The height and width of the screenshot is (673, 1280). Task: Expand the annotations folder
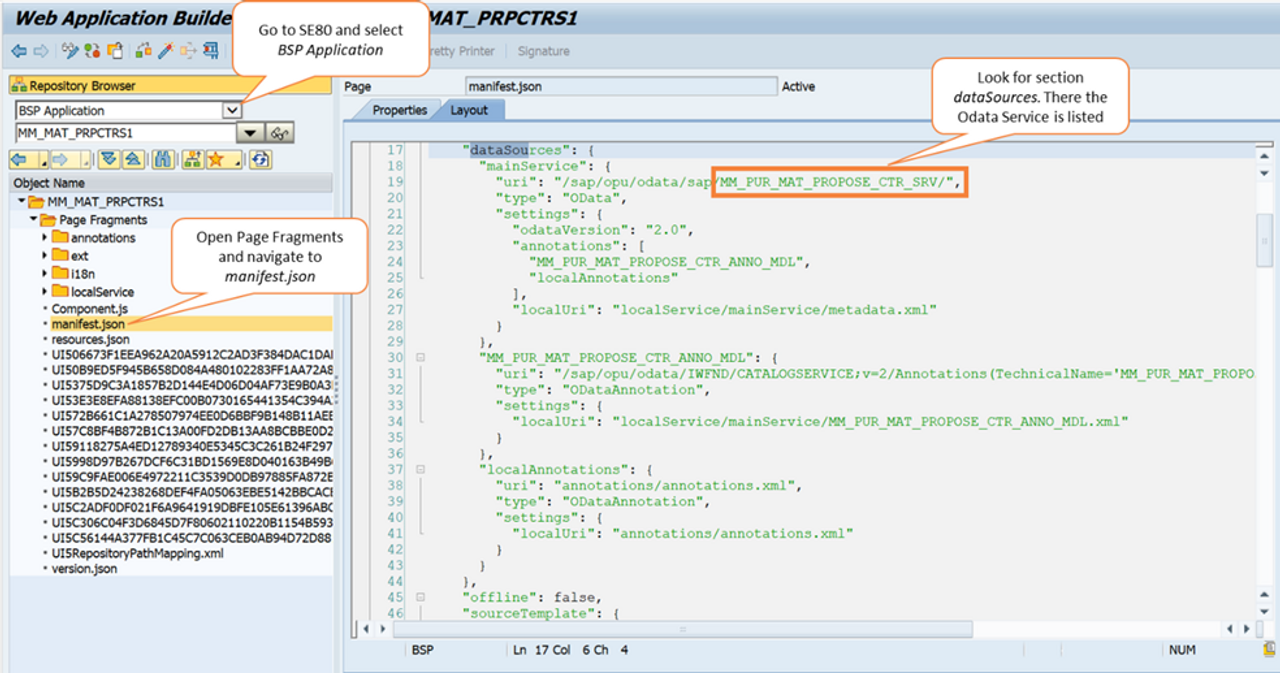(x=44, y=238)
